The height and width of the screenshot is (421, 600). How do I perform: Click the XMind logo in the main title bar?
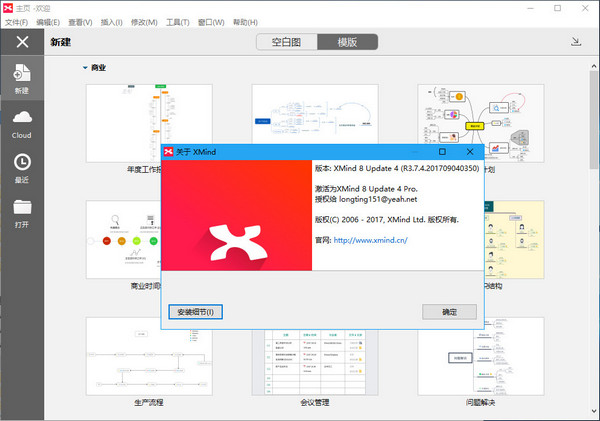[8, 8]
